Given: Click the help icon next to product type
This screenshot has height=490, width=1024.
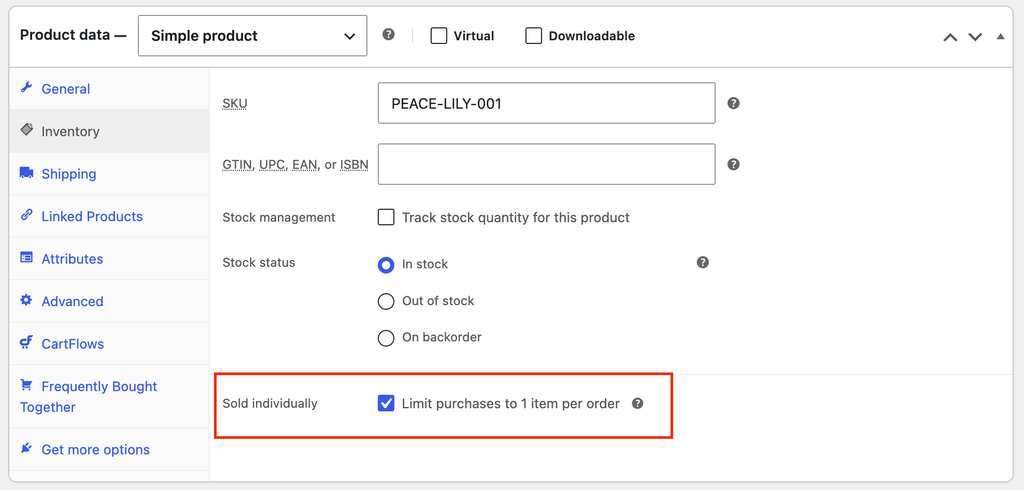Looking at the screenshot, I should point(389,35).
